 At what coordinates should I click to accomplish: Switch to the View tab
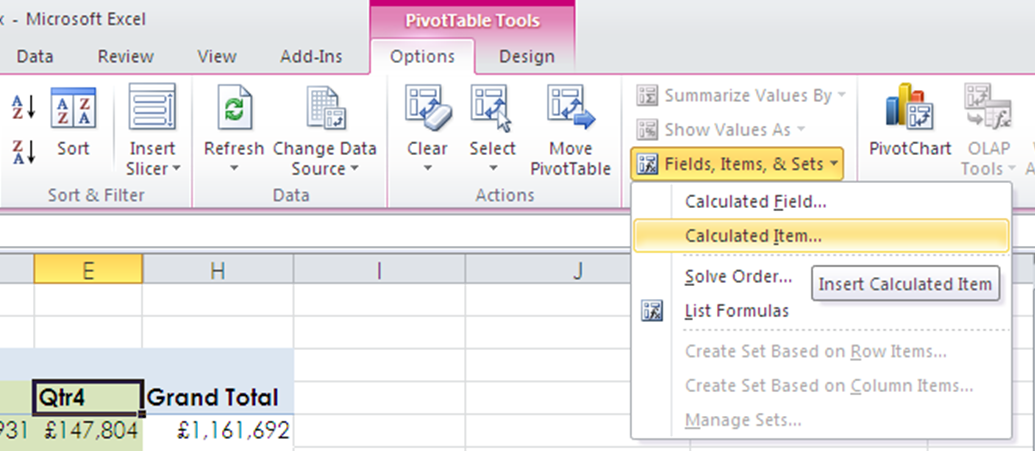tap(217, 57)
